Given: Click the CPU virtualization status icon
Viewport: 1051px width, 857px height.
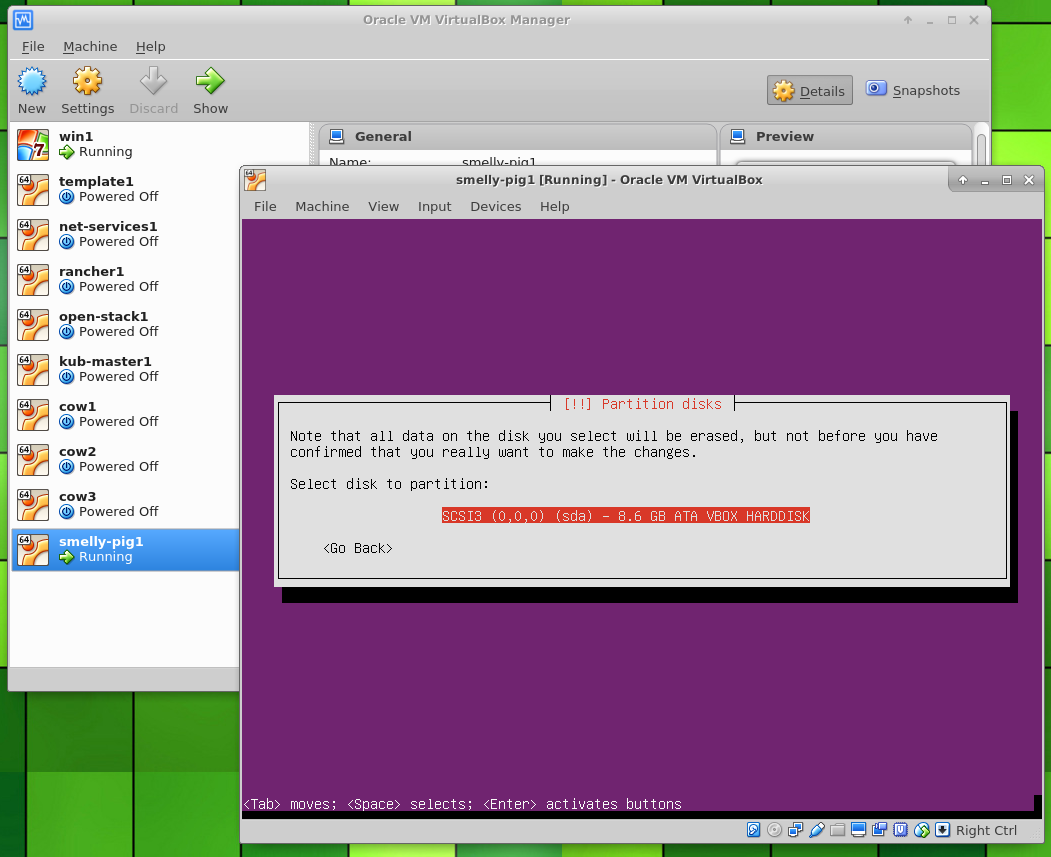Looking at the screenshot, I should 900,830.
